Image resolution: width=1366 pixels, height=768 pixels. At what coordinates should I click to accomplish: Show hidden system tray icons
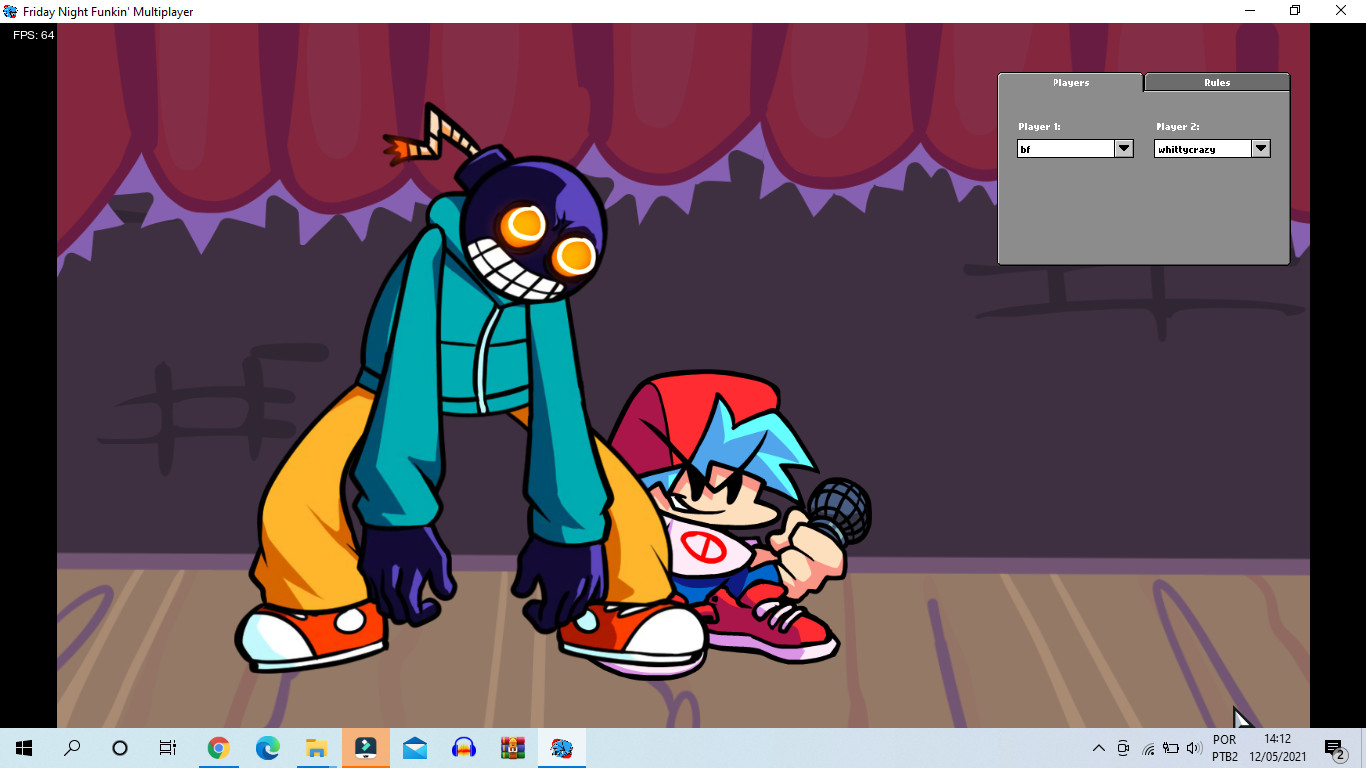1098,748
